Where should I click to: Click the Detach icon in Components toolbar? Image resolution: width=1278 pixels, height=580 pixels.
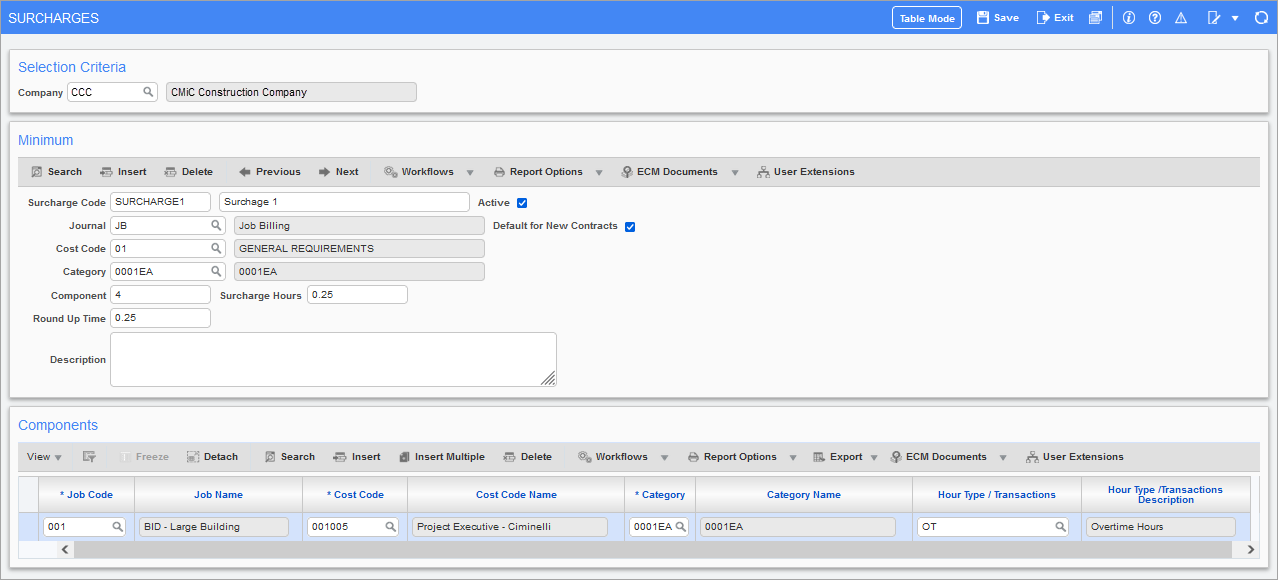tap(212, 456)
